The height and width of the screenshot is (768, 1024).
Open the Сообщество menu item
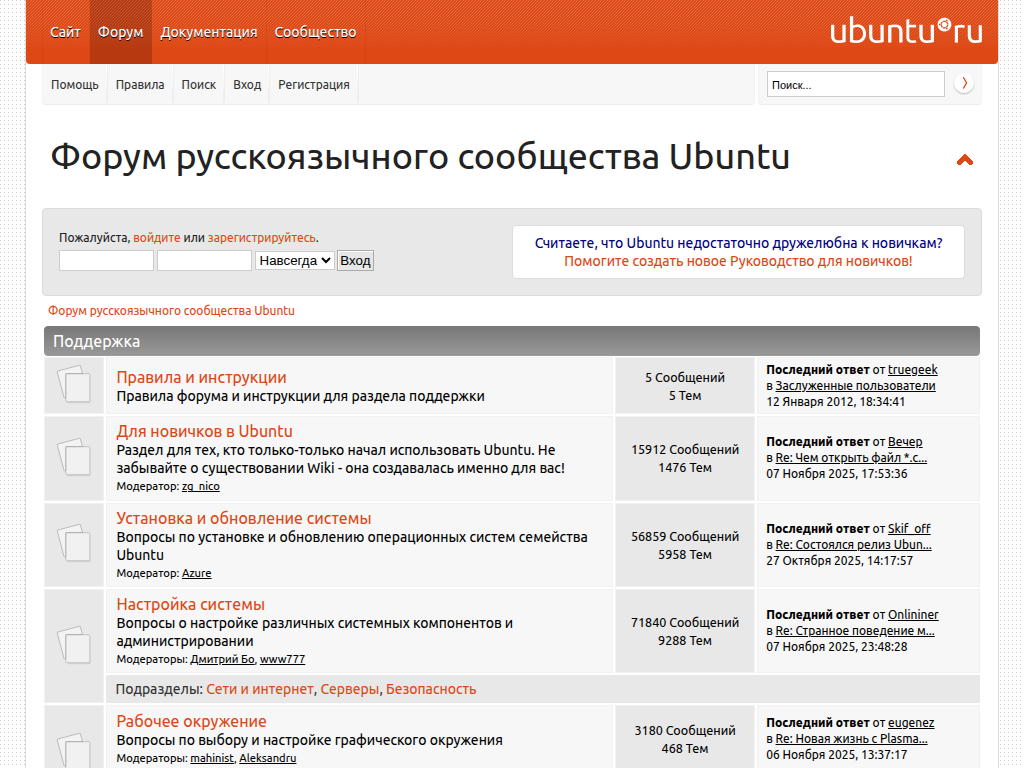315,32
